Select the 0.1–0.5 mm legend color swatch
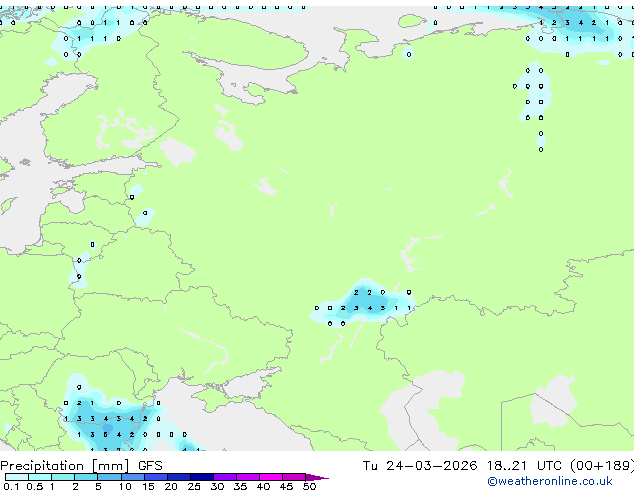Screen dimensions: 634x490 (17, 477)
